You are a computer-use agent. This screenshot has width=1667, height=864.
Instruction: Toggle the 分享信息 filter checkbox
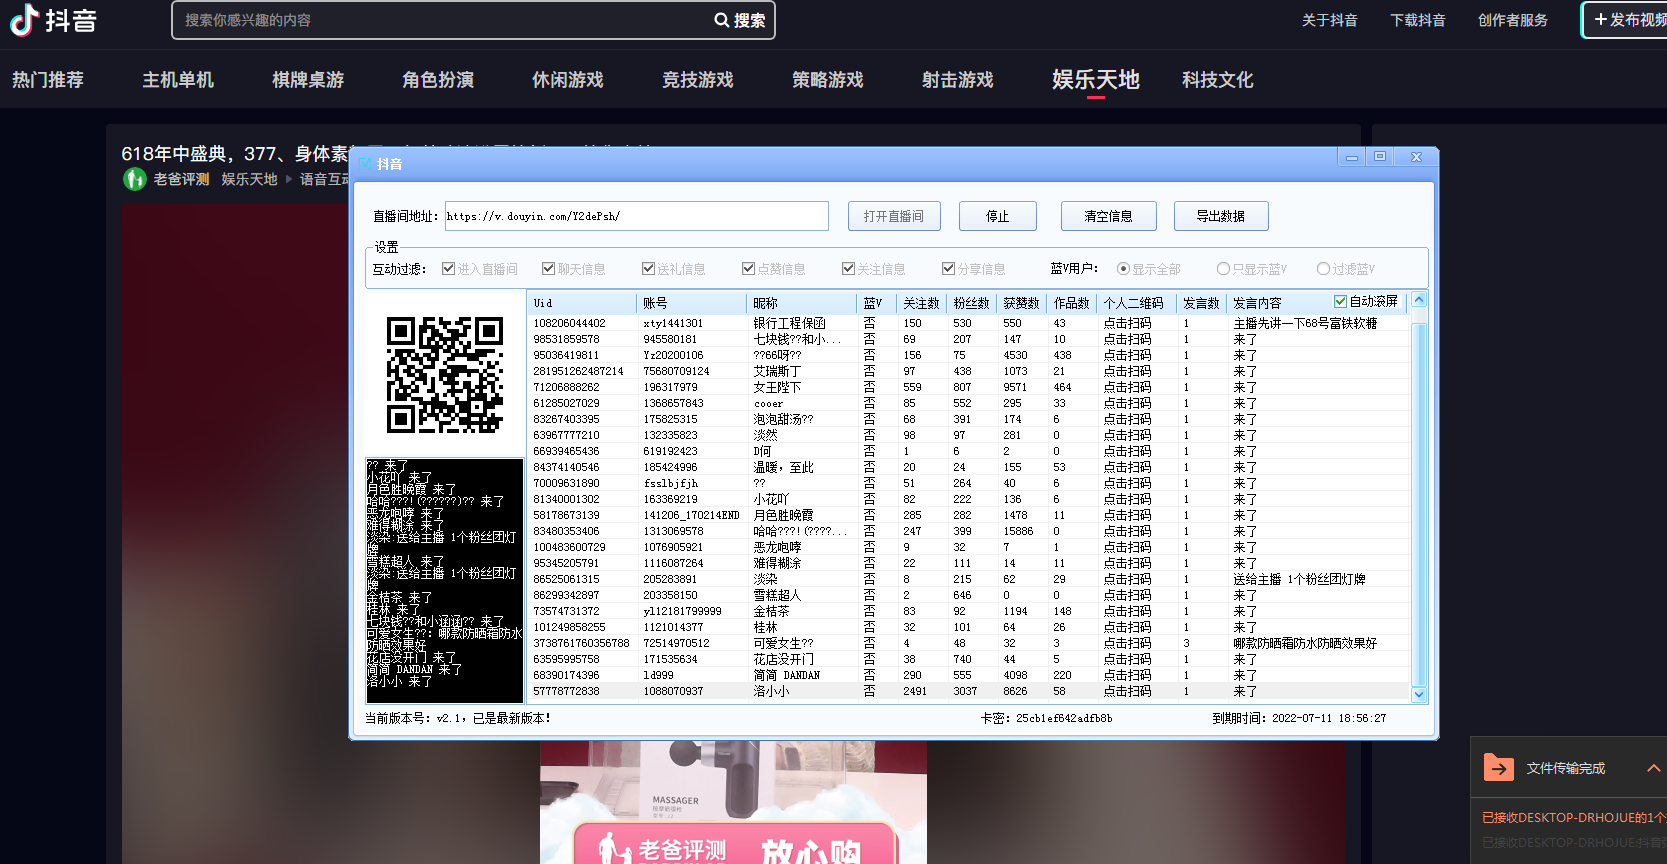click(949, 269)
